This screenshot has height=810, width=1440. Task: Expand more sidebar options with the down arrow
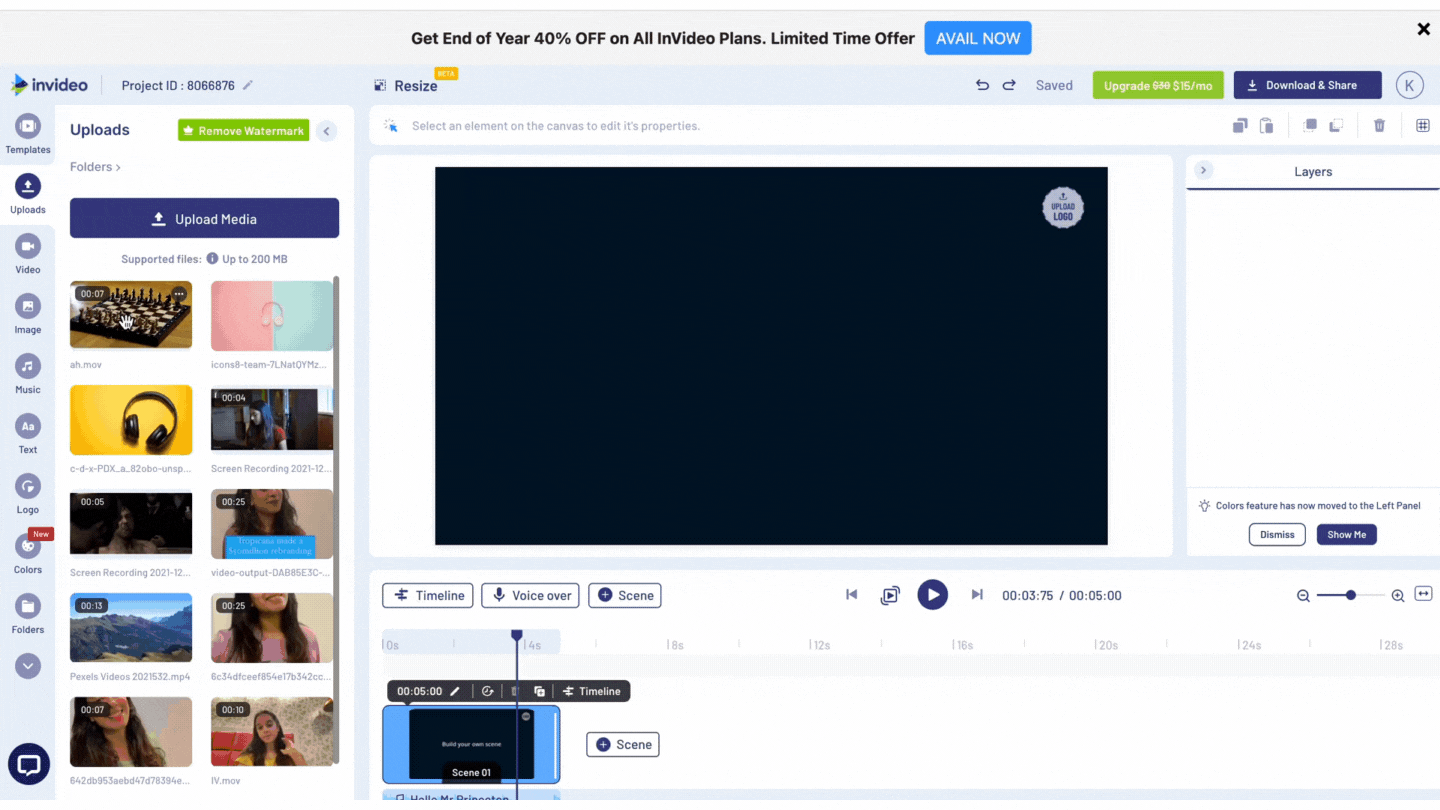28,666
